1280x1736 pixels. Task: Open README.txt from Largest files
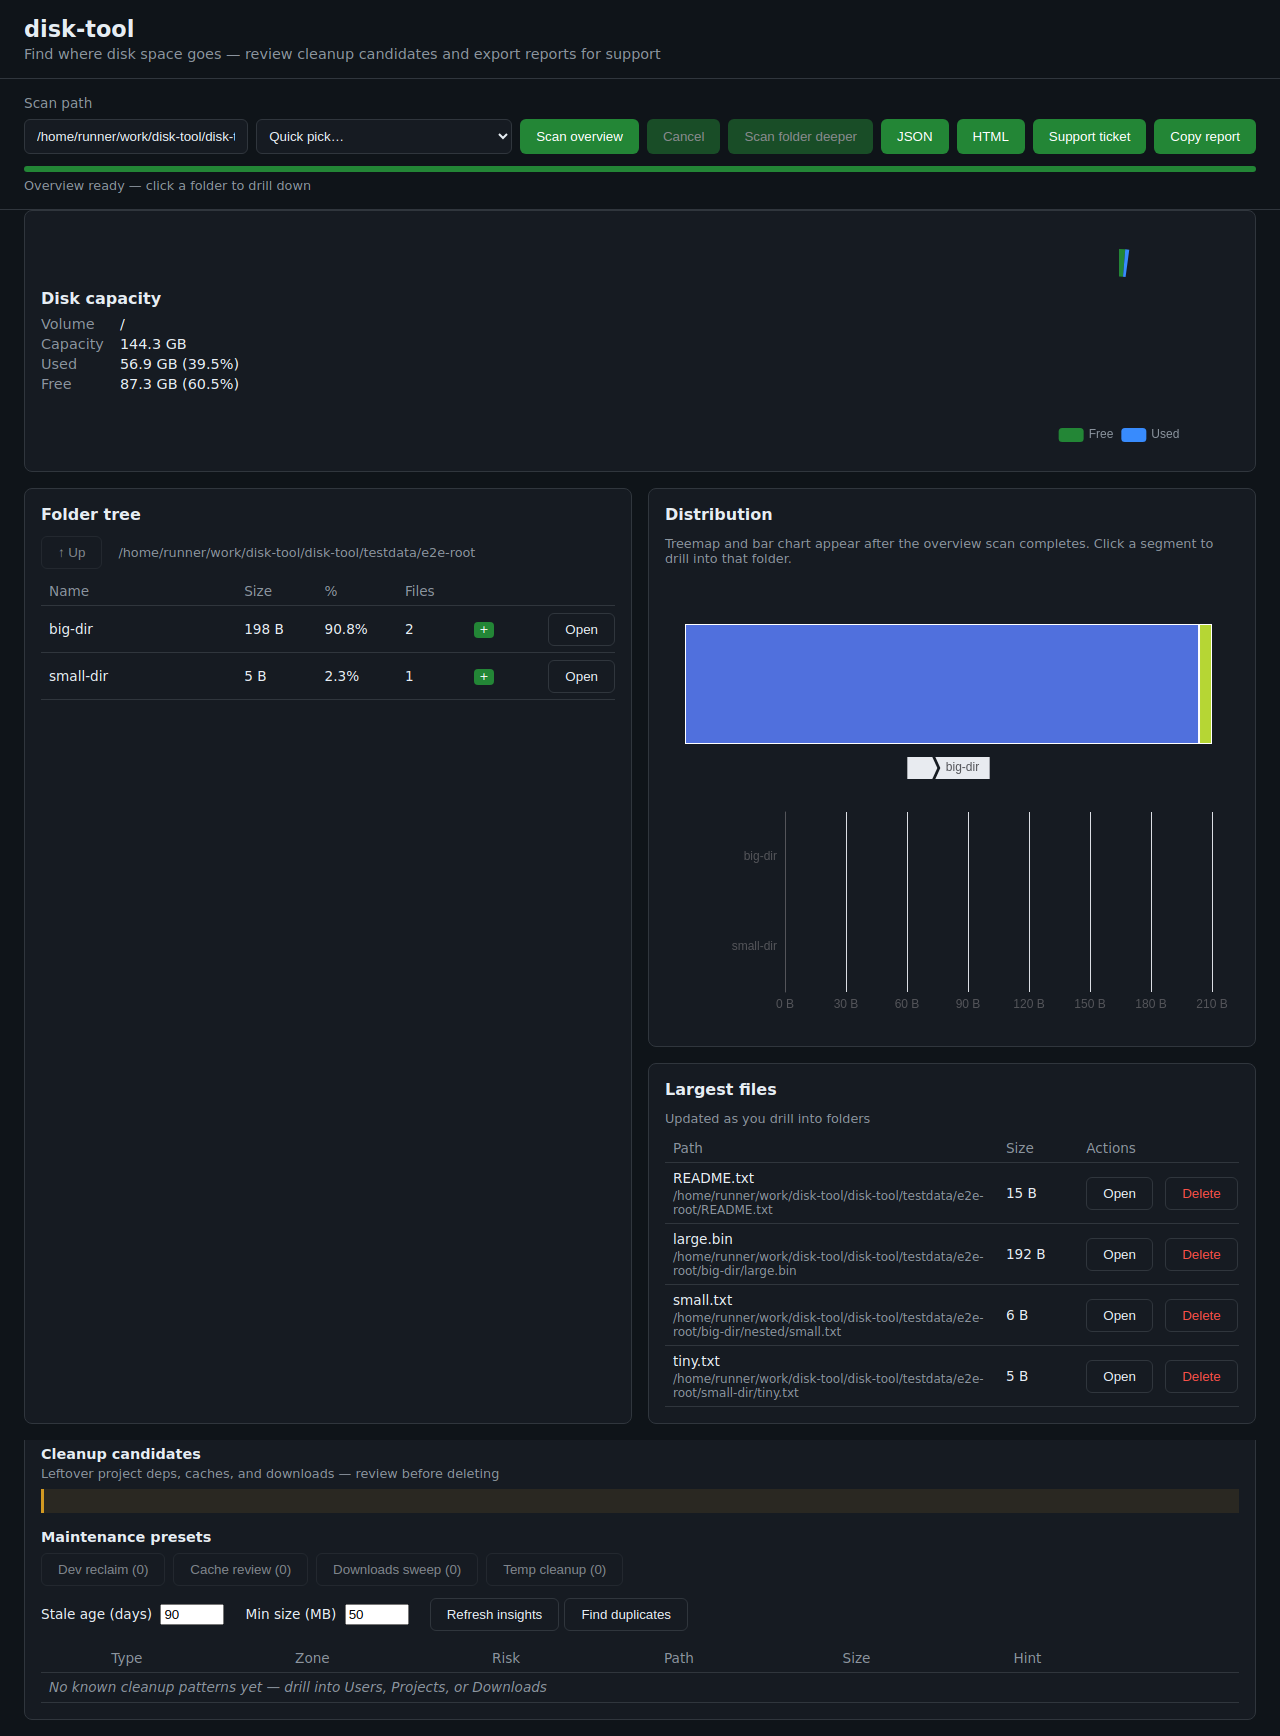tap(1119, 1194)
